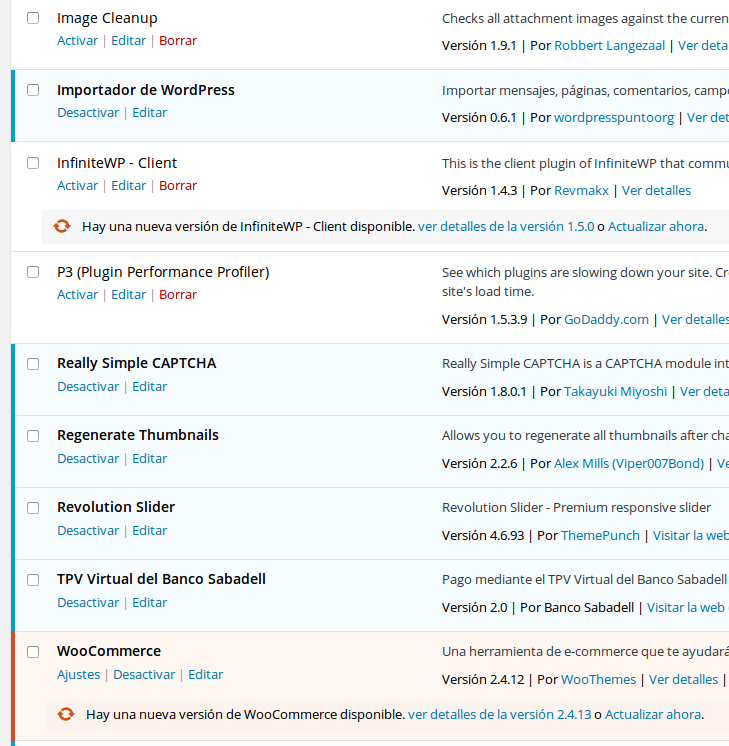Tick the Regenerate Thumbnails checkbox
Viewport: 729px width, 746px height.
33,436
